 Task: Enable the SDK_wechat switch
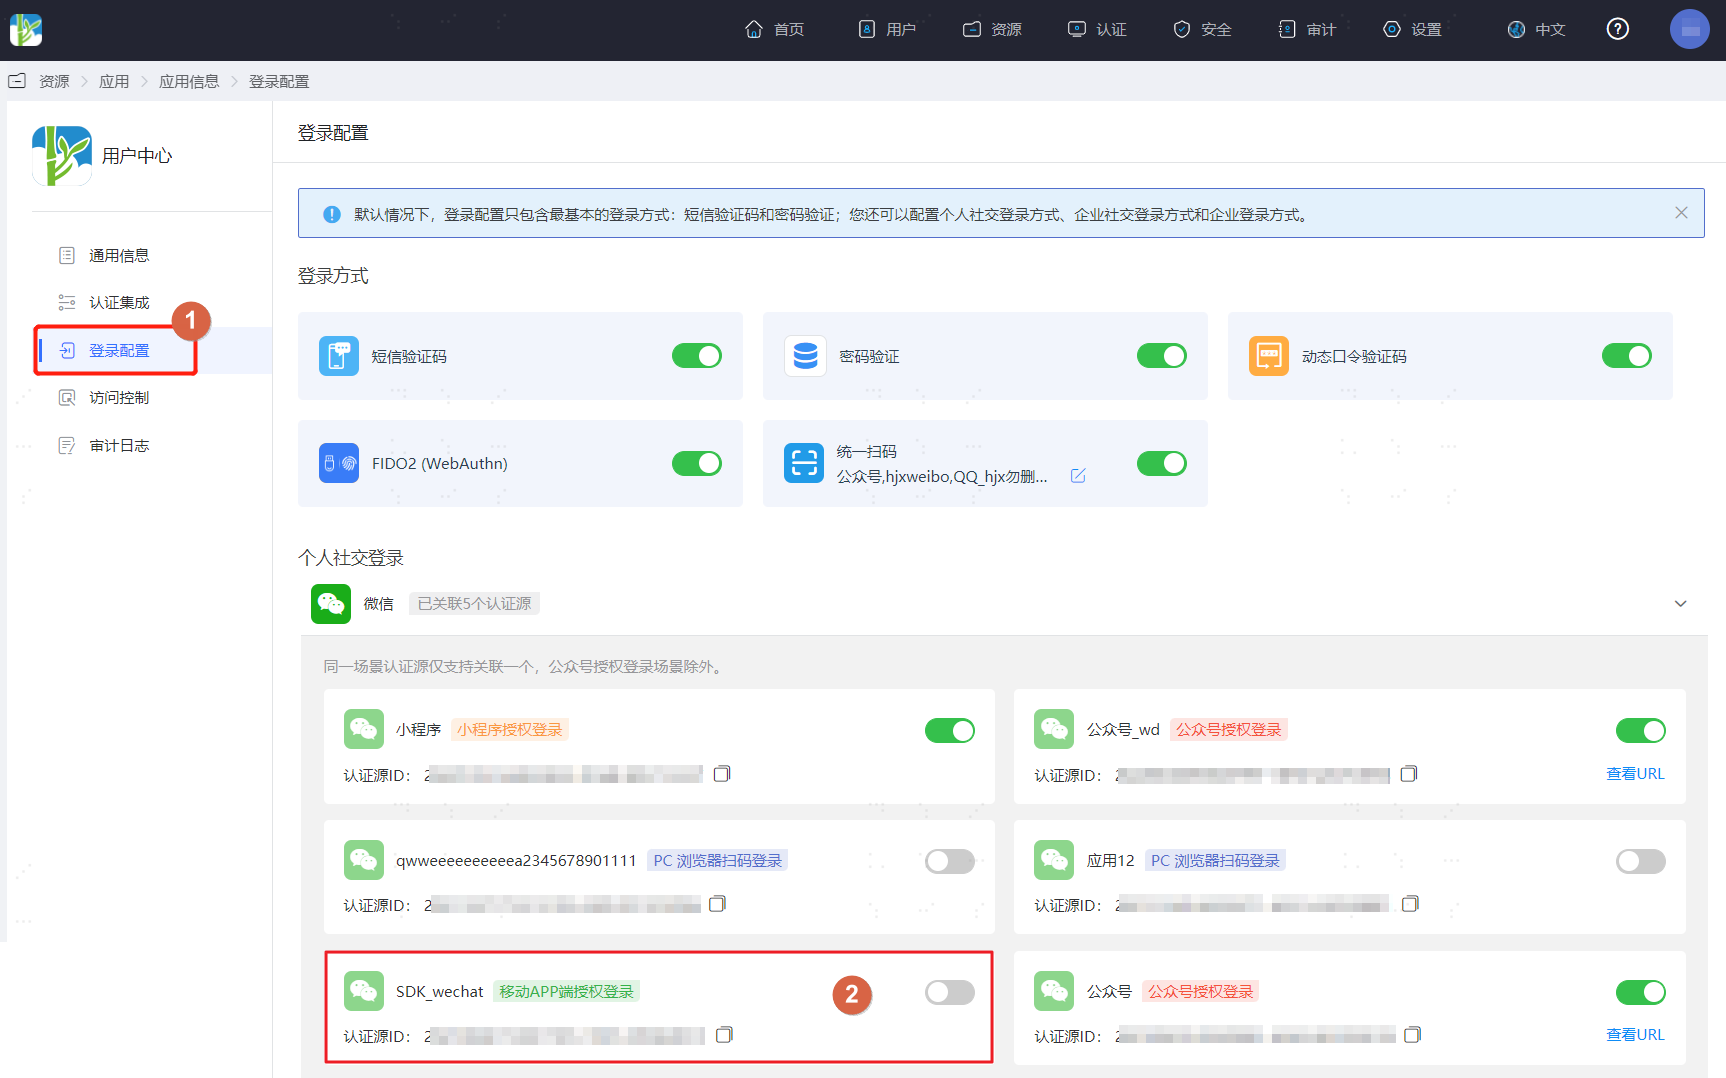[x=950, y=992]
